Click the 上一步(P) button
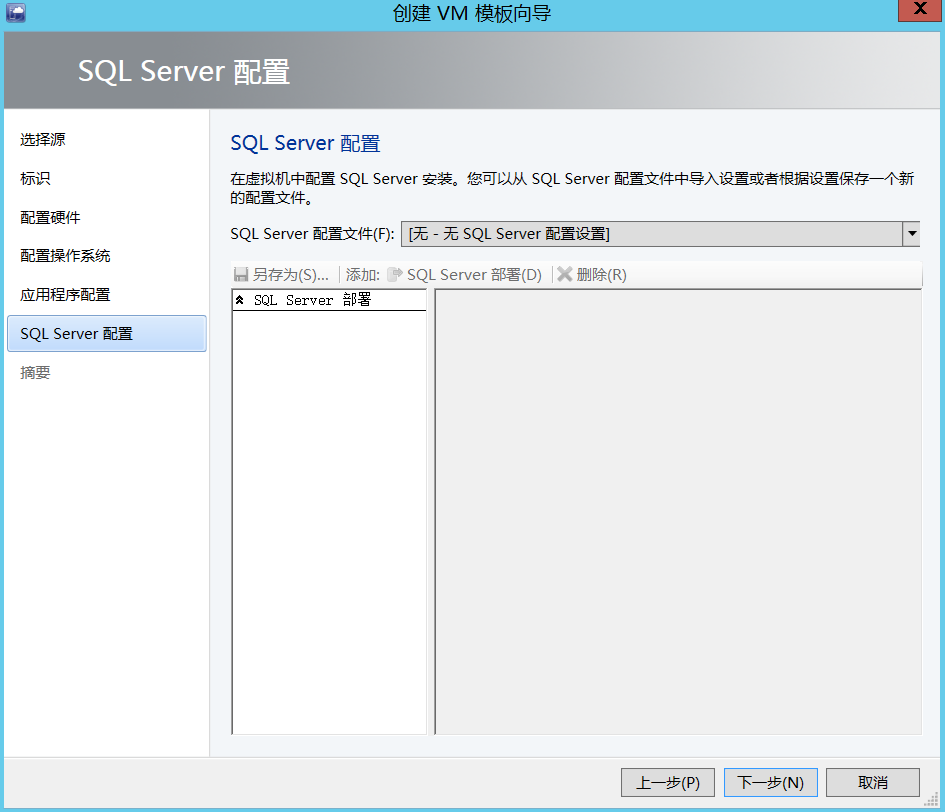The image size is (945, 812). click(668, 782)
